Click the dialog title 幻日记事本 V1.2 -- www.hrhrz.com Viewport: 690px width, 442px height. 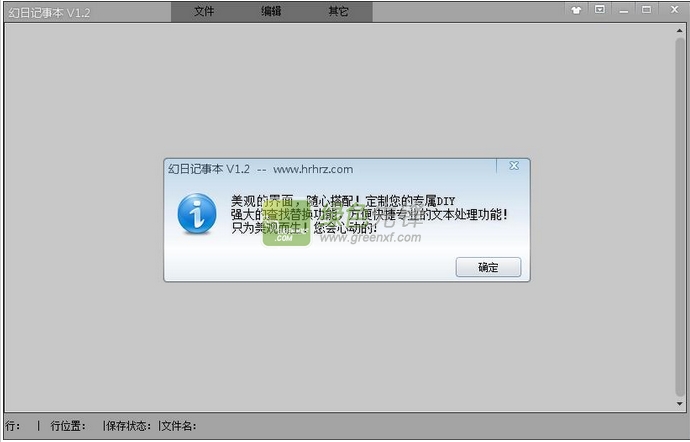260,169
